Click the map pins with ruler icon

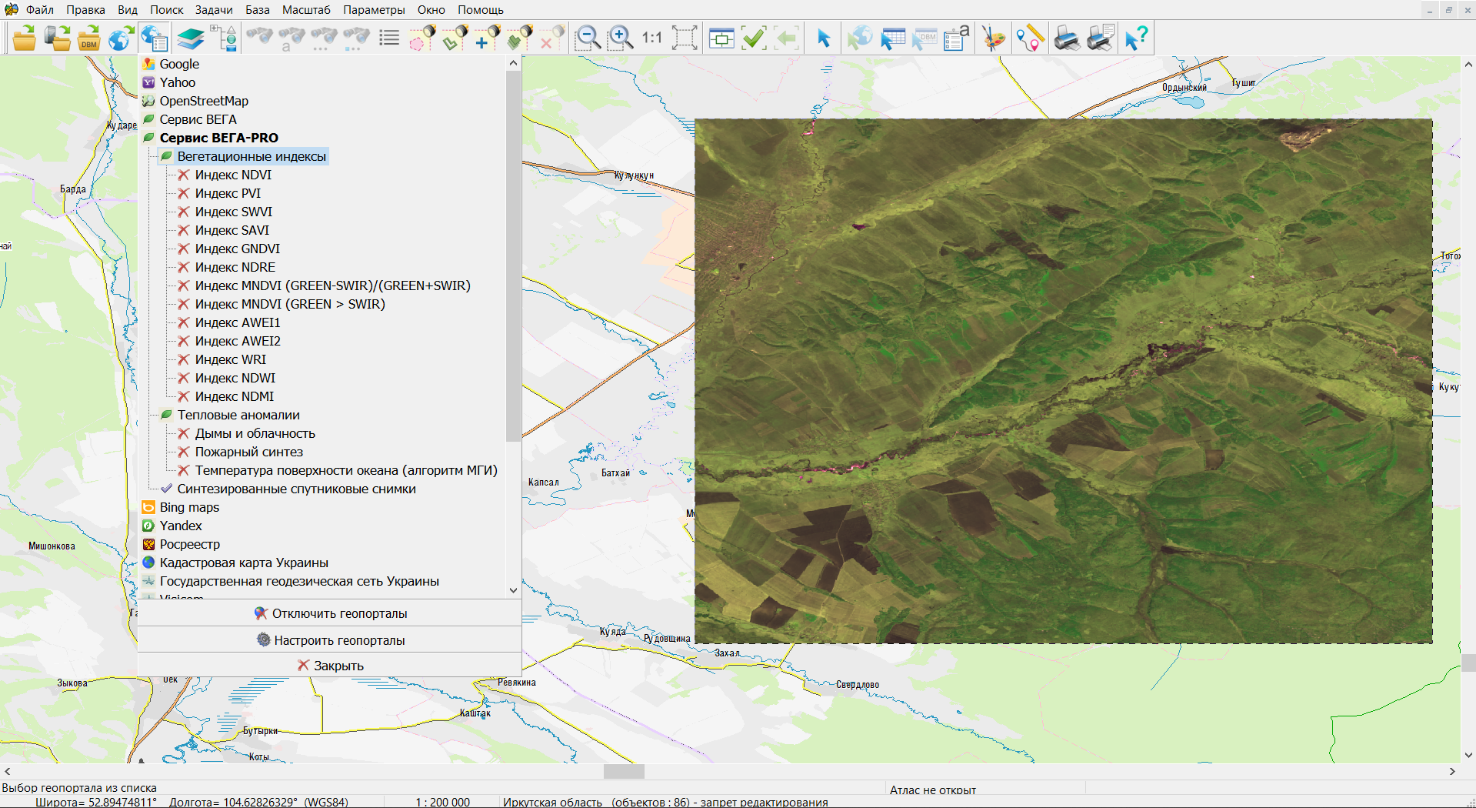click(1029, 38)
